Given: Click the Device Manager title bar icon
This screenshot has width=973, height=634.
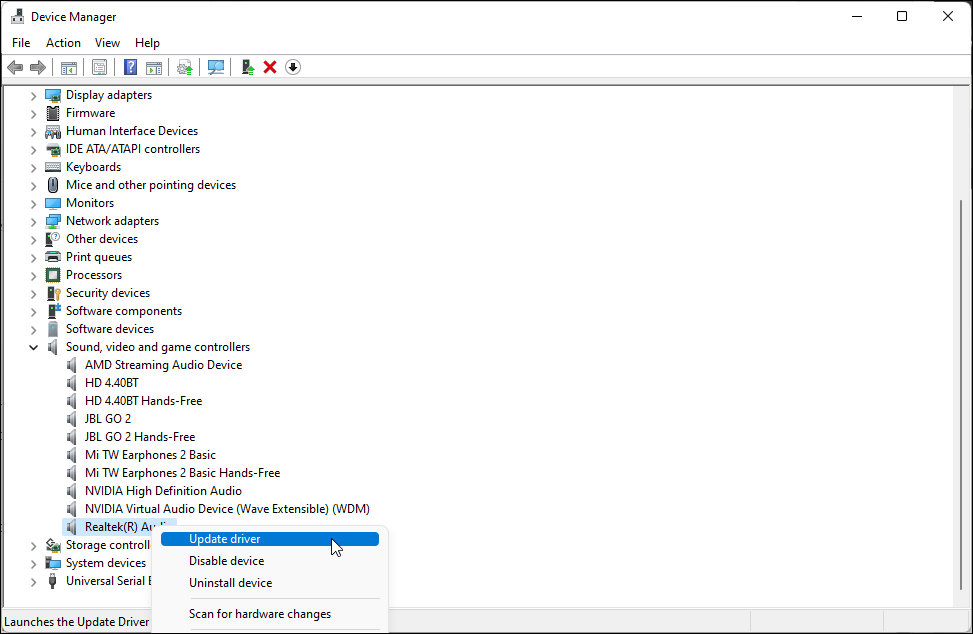Looking at the screenshot, I should (17, 17).
